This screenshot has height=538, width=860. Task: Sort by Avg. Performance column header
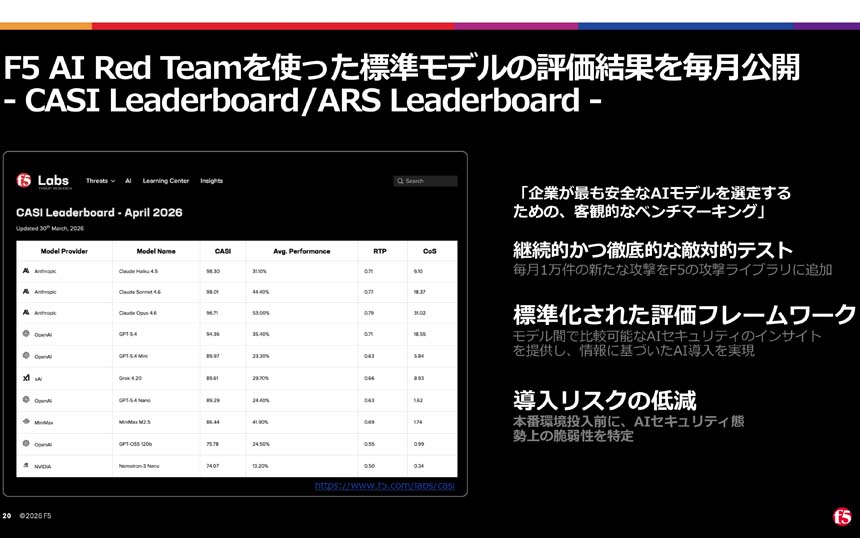click(301, 251)
